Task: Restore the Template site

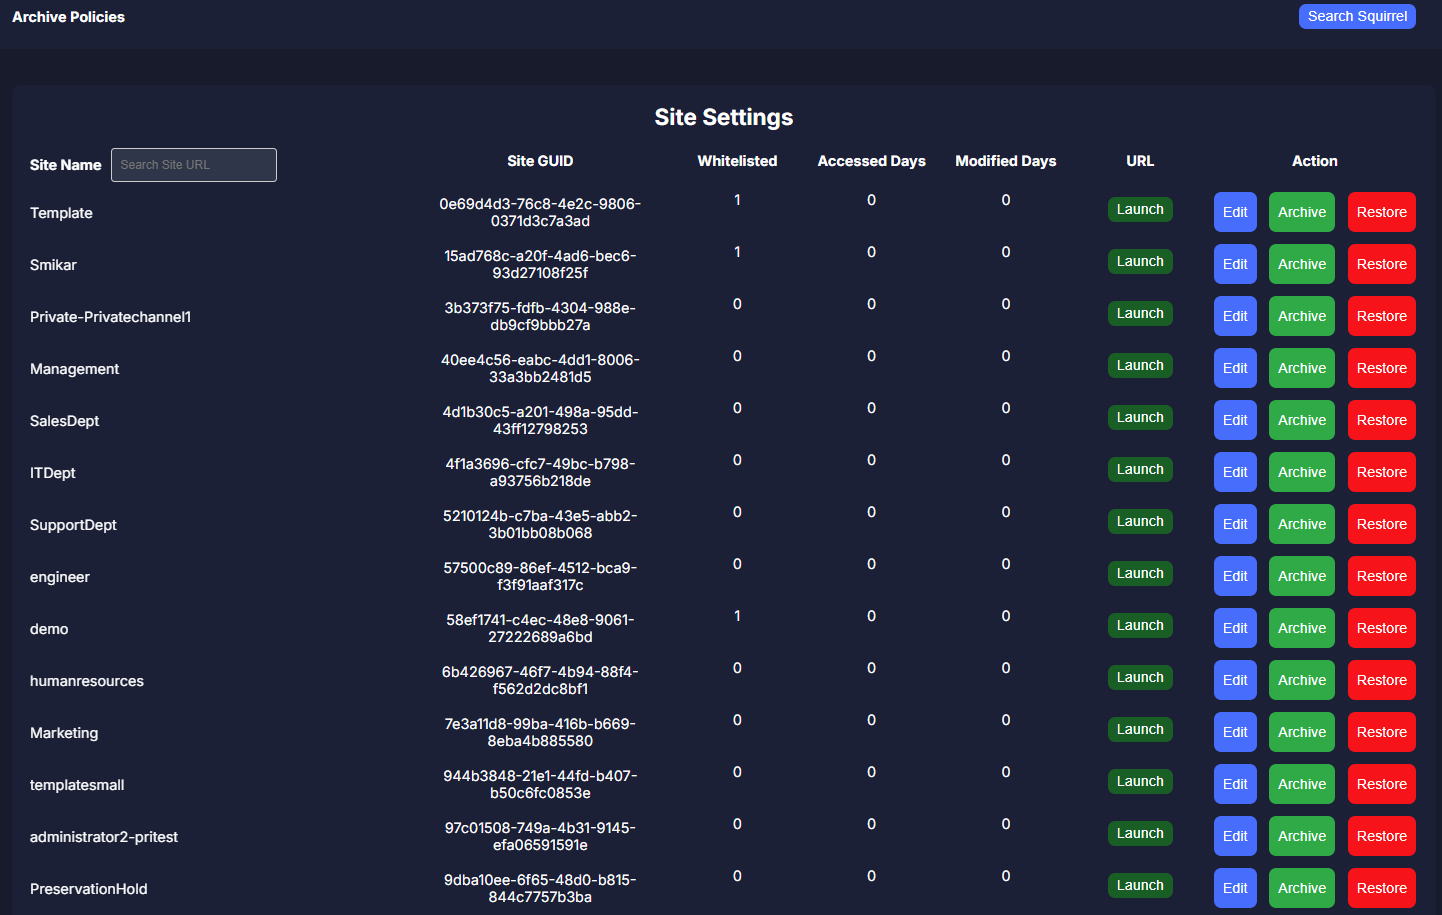Action: [x=1380, y=212]
